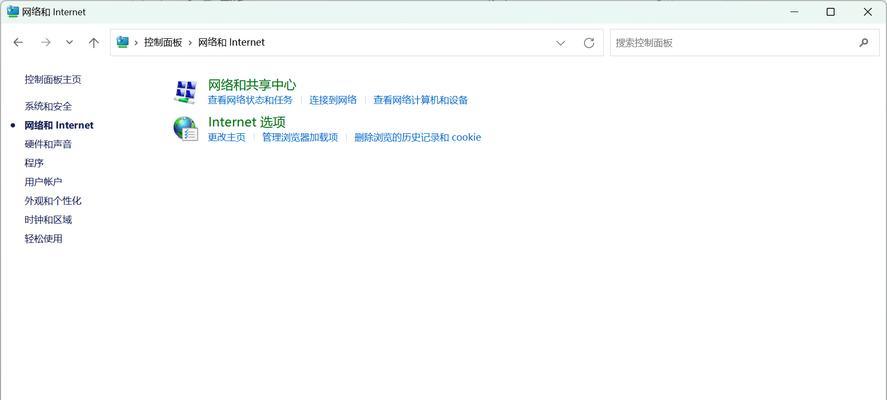Click 删除浏览的历史记录和 cookie link
The width and height of the screenshot is (887, 400).
click(417, 137)
